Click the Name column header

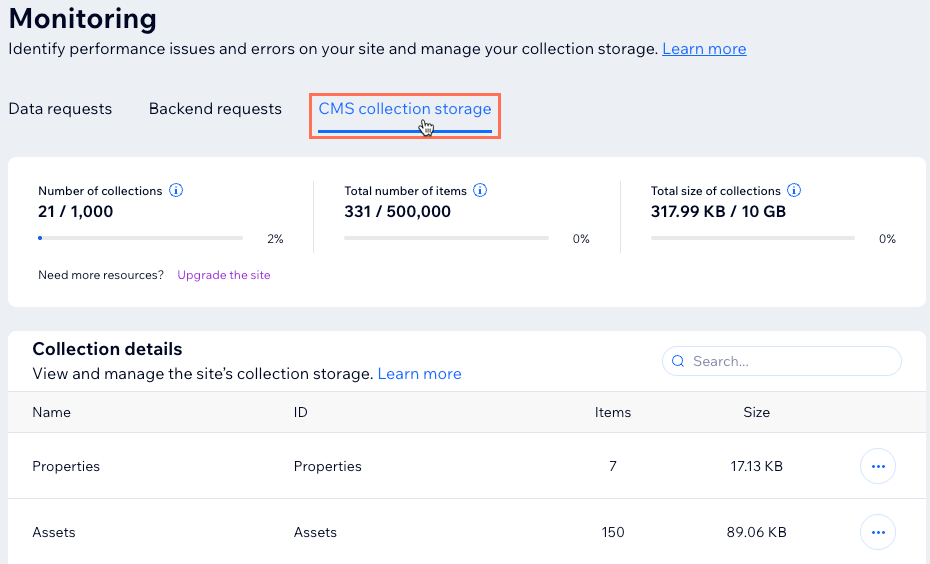pos(52,412)
